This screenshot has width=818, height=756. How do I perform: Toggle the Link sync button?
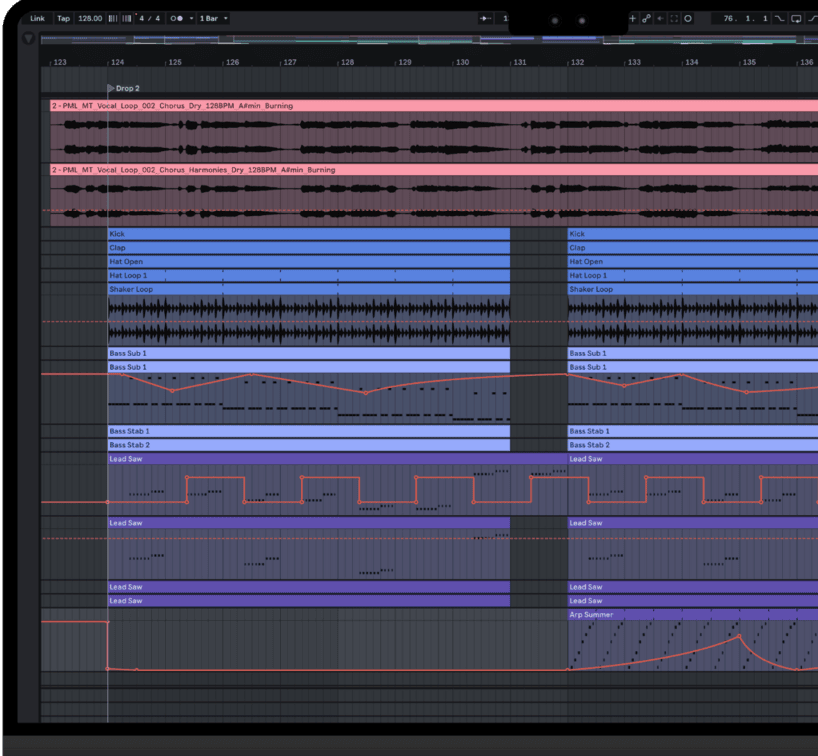(x=37, y=18)
